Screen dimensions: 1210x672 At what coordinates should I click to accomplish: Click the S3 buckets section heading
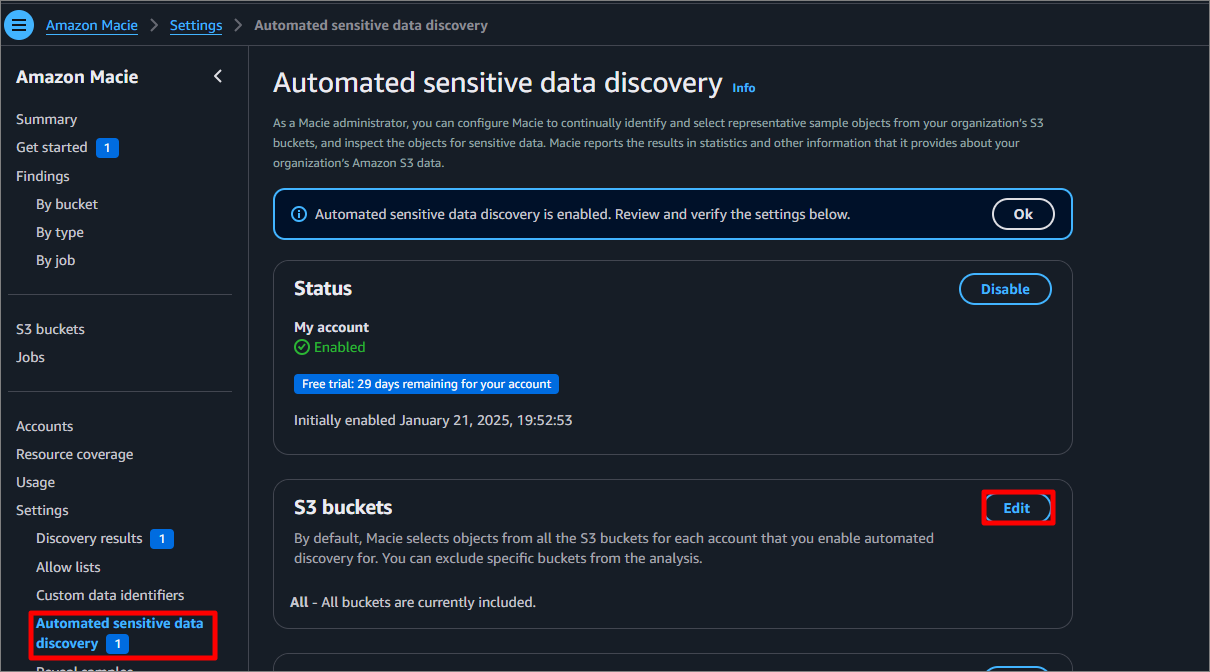tap(343, 507)
